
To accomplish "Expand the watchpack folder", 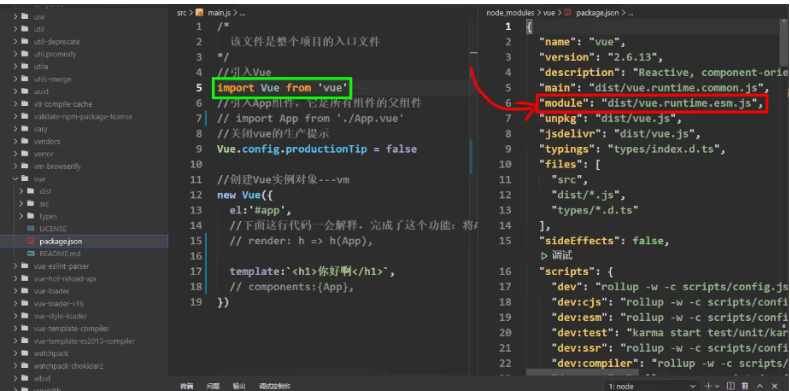I will 16,354.
